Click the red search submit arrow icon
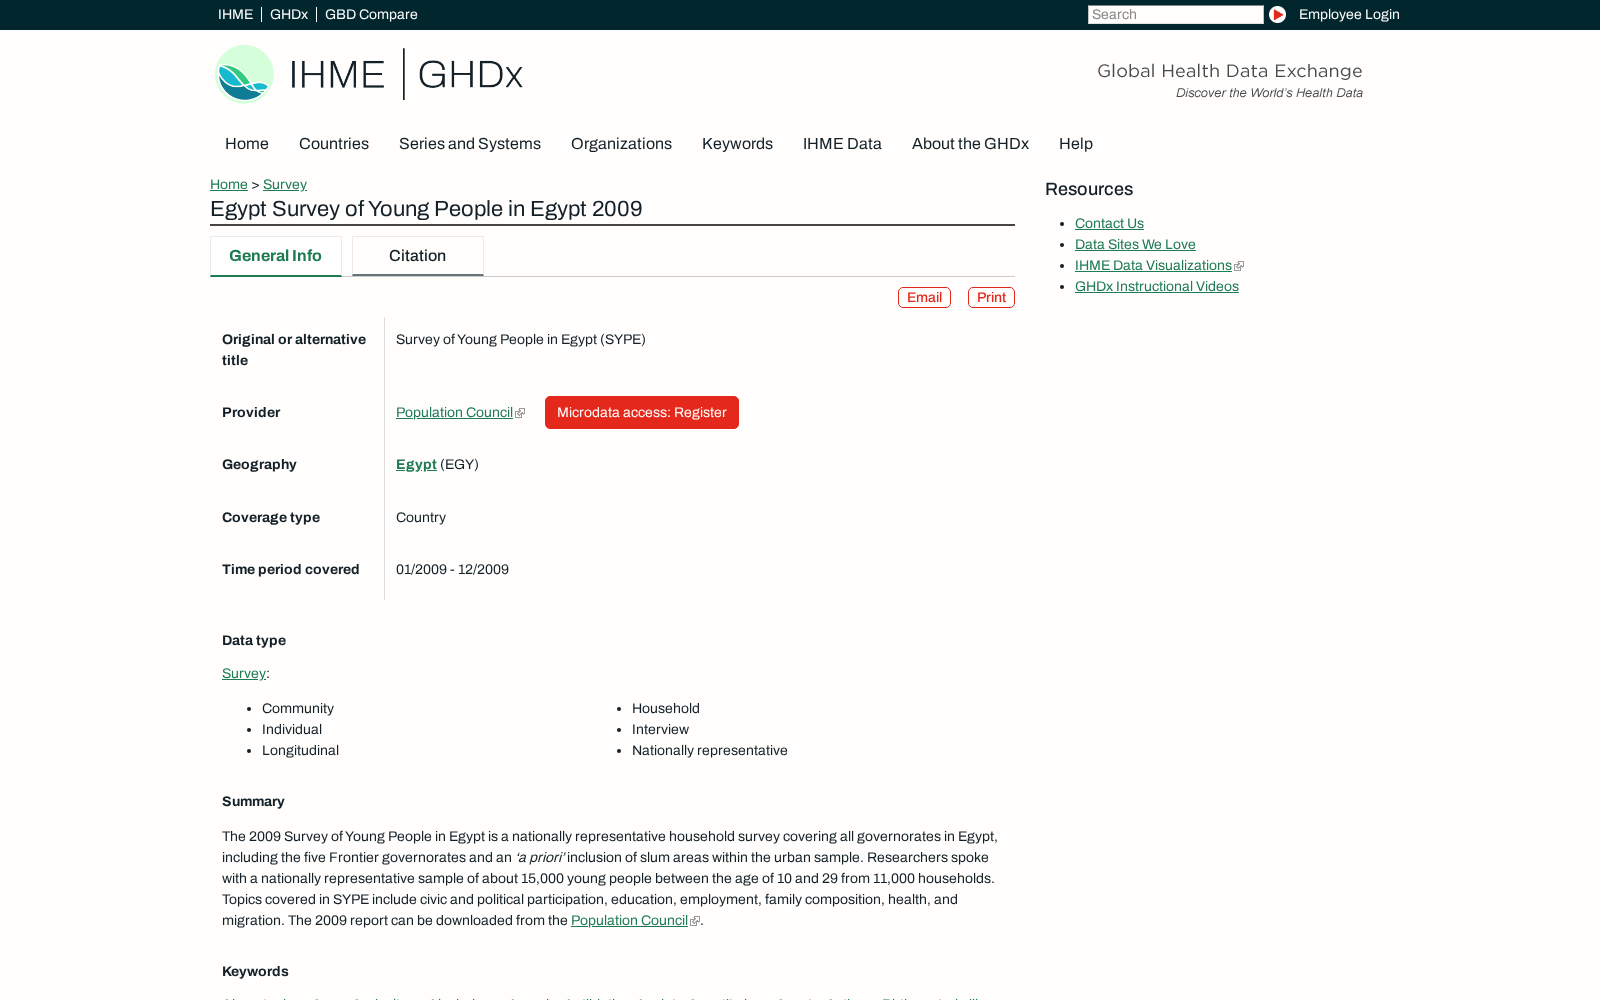Image resolution: width=1600 pixels, height=1000 pixels. [x=1277, y=14]
